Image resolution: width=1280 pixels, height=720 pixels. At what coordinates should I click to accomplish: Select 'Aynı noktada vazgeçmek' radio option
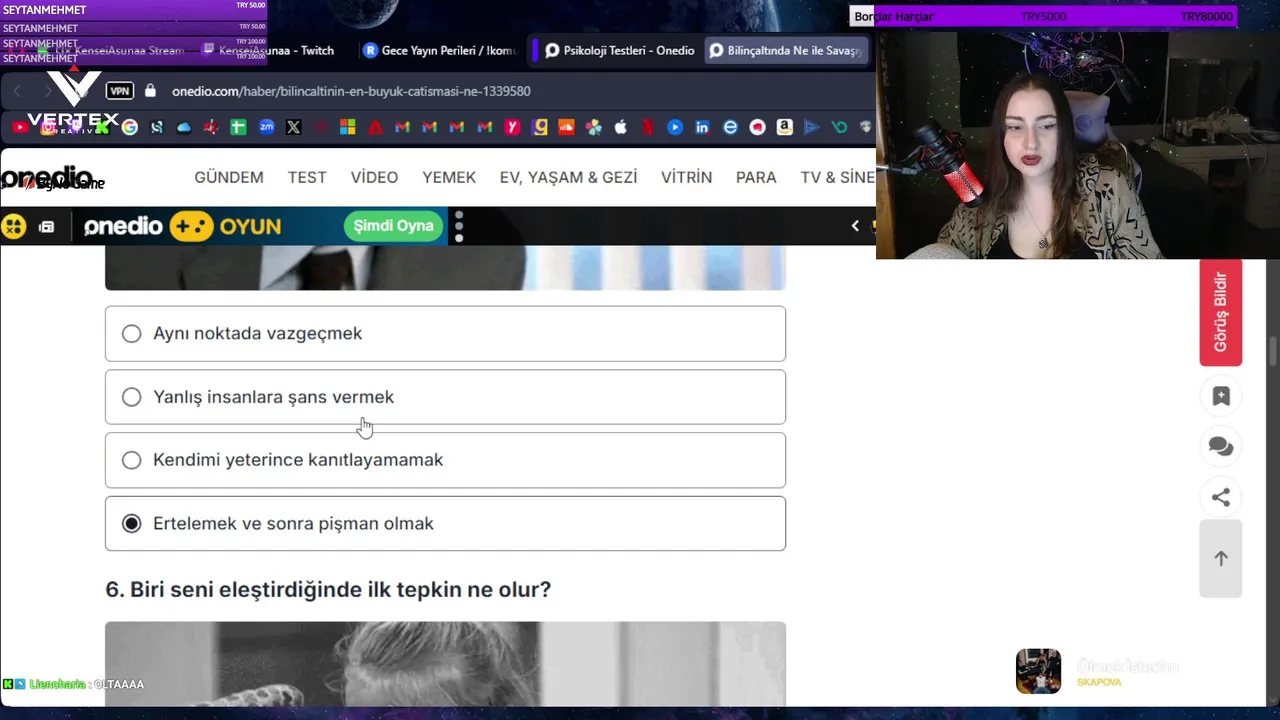(x=131, y=333)
